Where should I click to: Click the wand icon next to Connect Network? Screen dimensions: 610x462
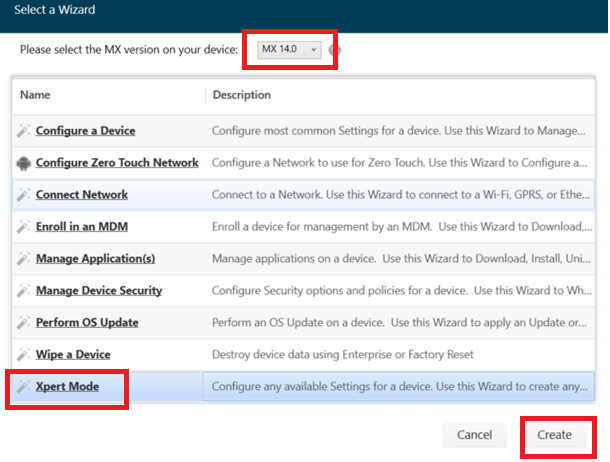[23, 195]
